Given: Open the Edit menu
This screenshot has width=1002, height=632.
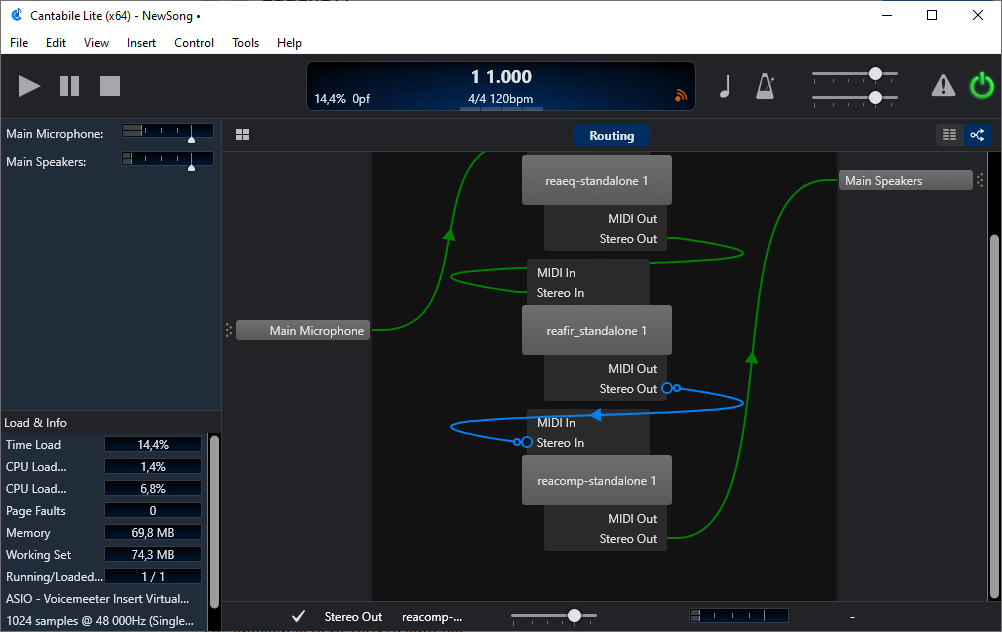Looking at the screenshot, I should [56, 43].
